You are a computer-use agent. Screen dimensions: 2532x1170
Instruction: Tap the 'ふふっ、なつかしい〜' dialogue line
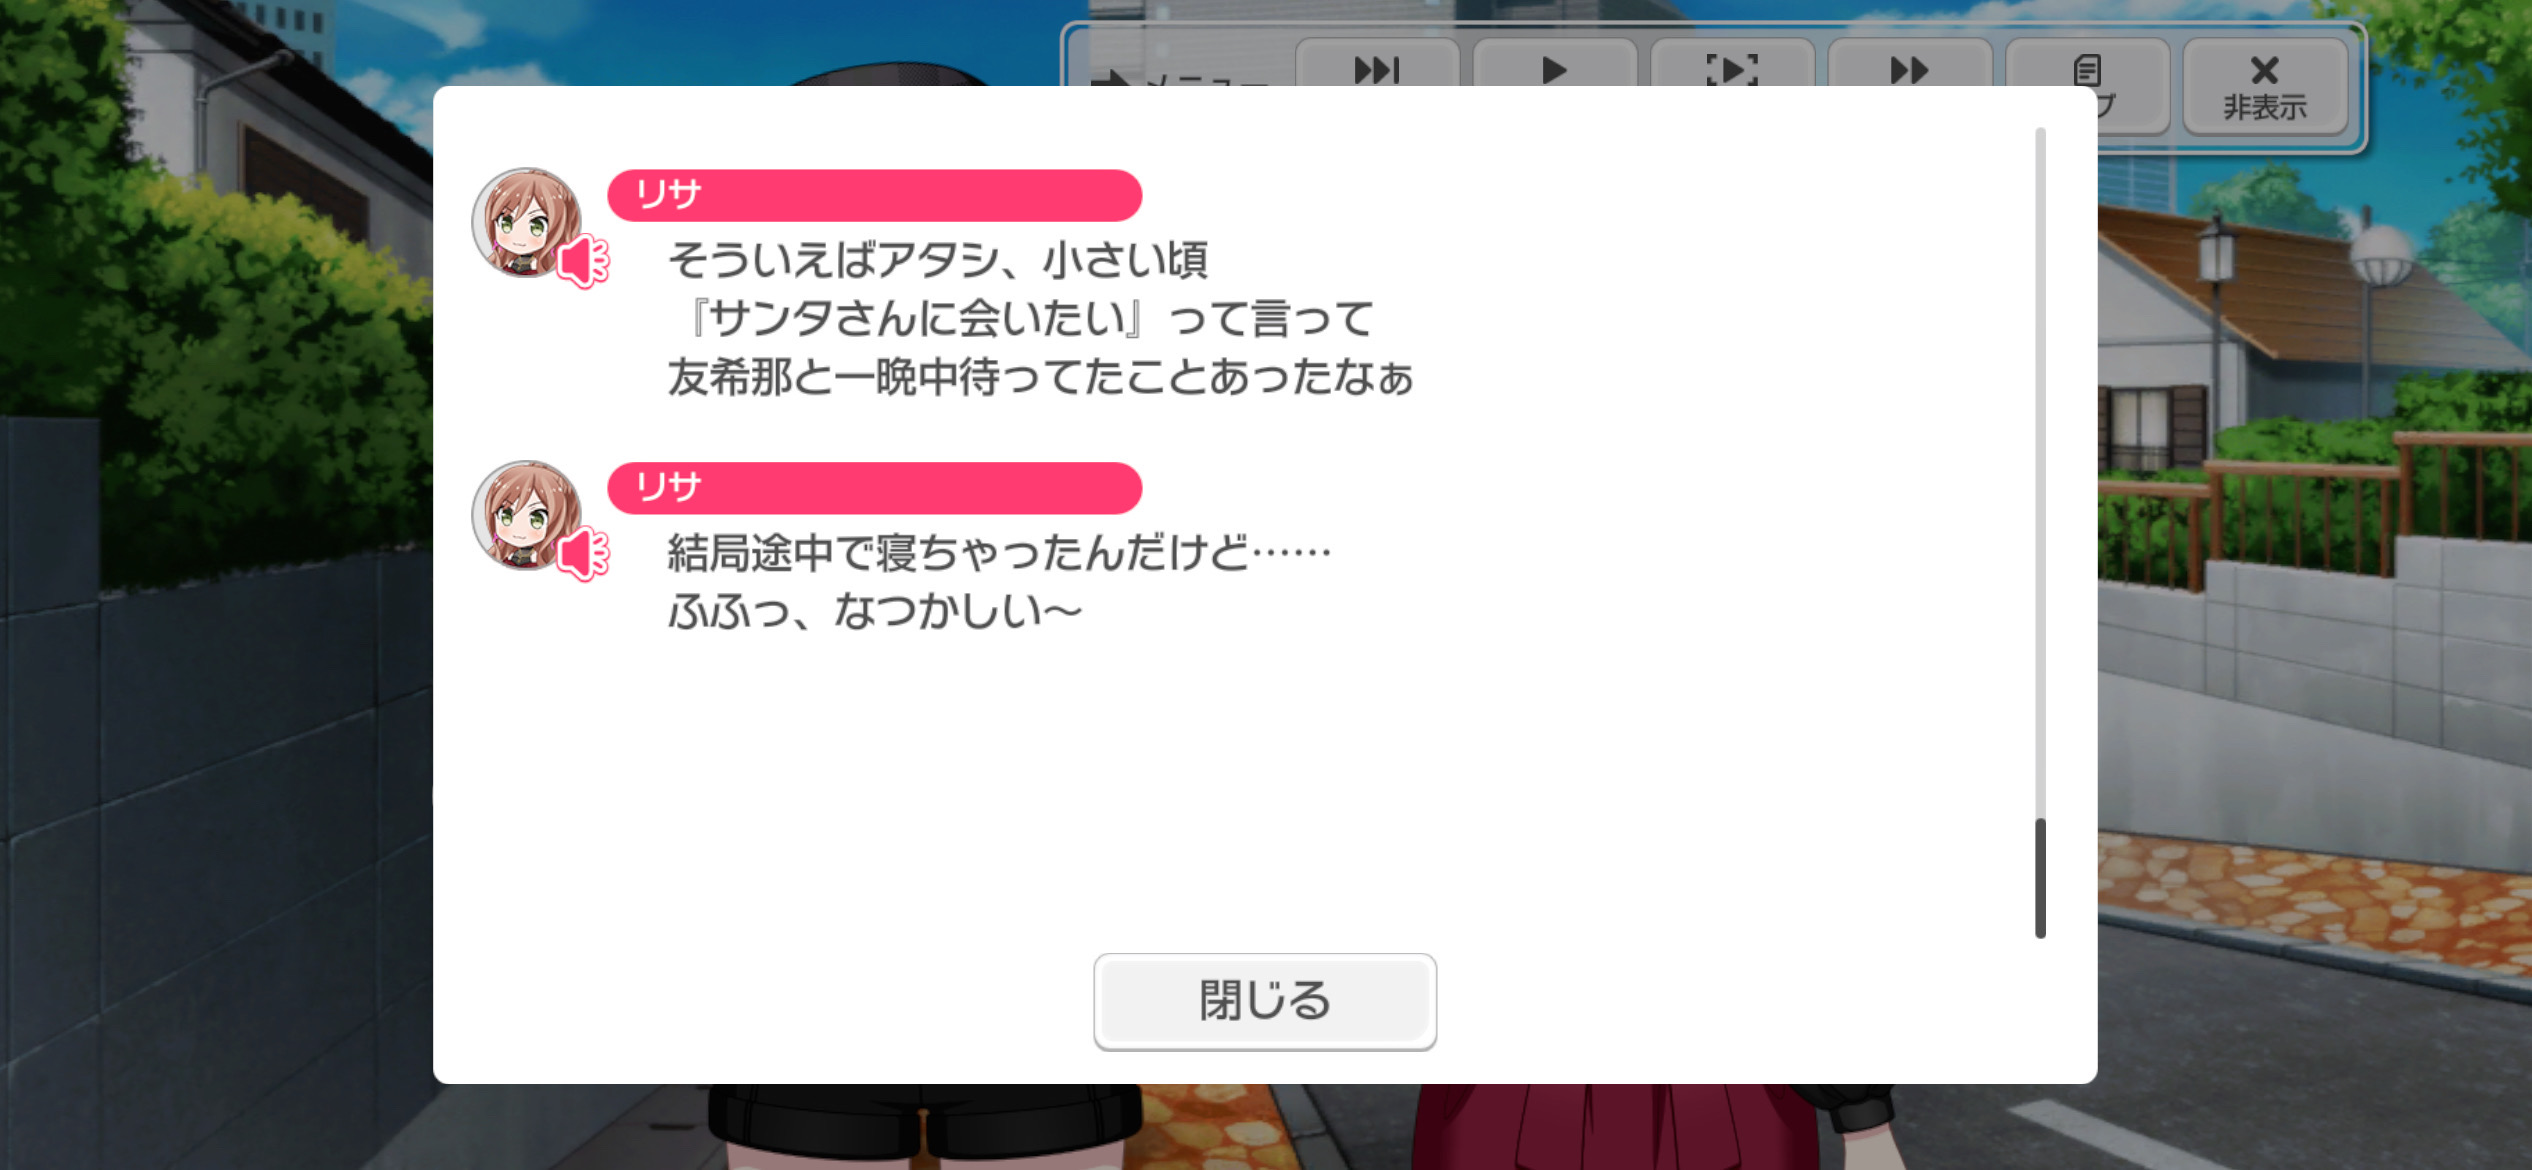tap(875, 611)
